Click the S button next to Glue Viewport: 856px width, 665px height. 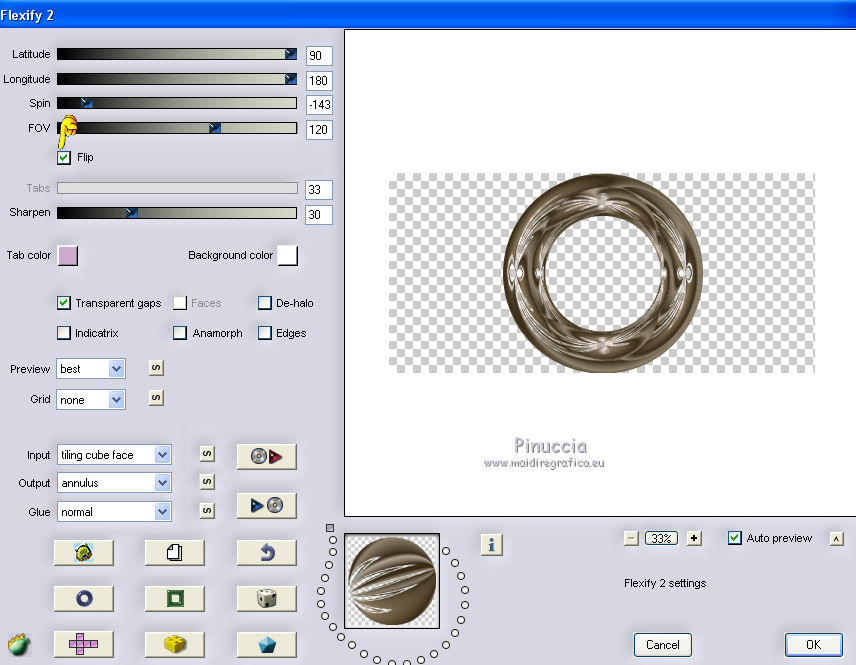pos(207,510)
